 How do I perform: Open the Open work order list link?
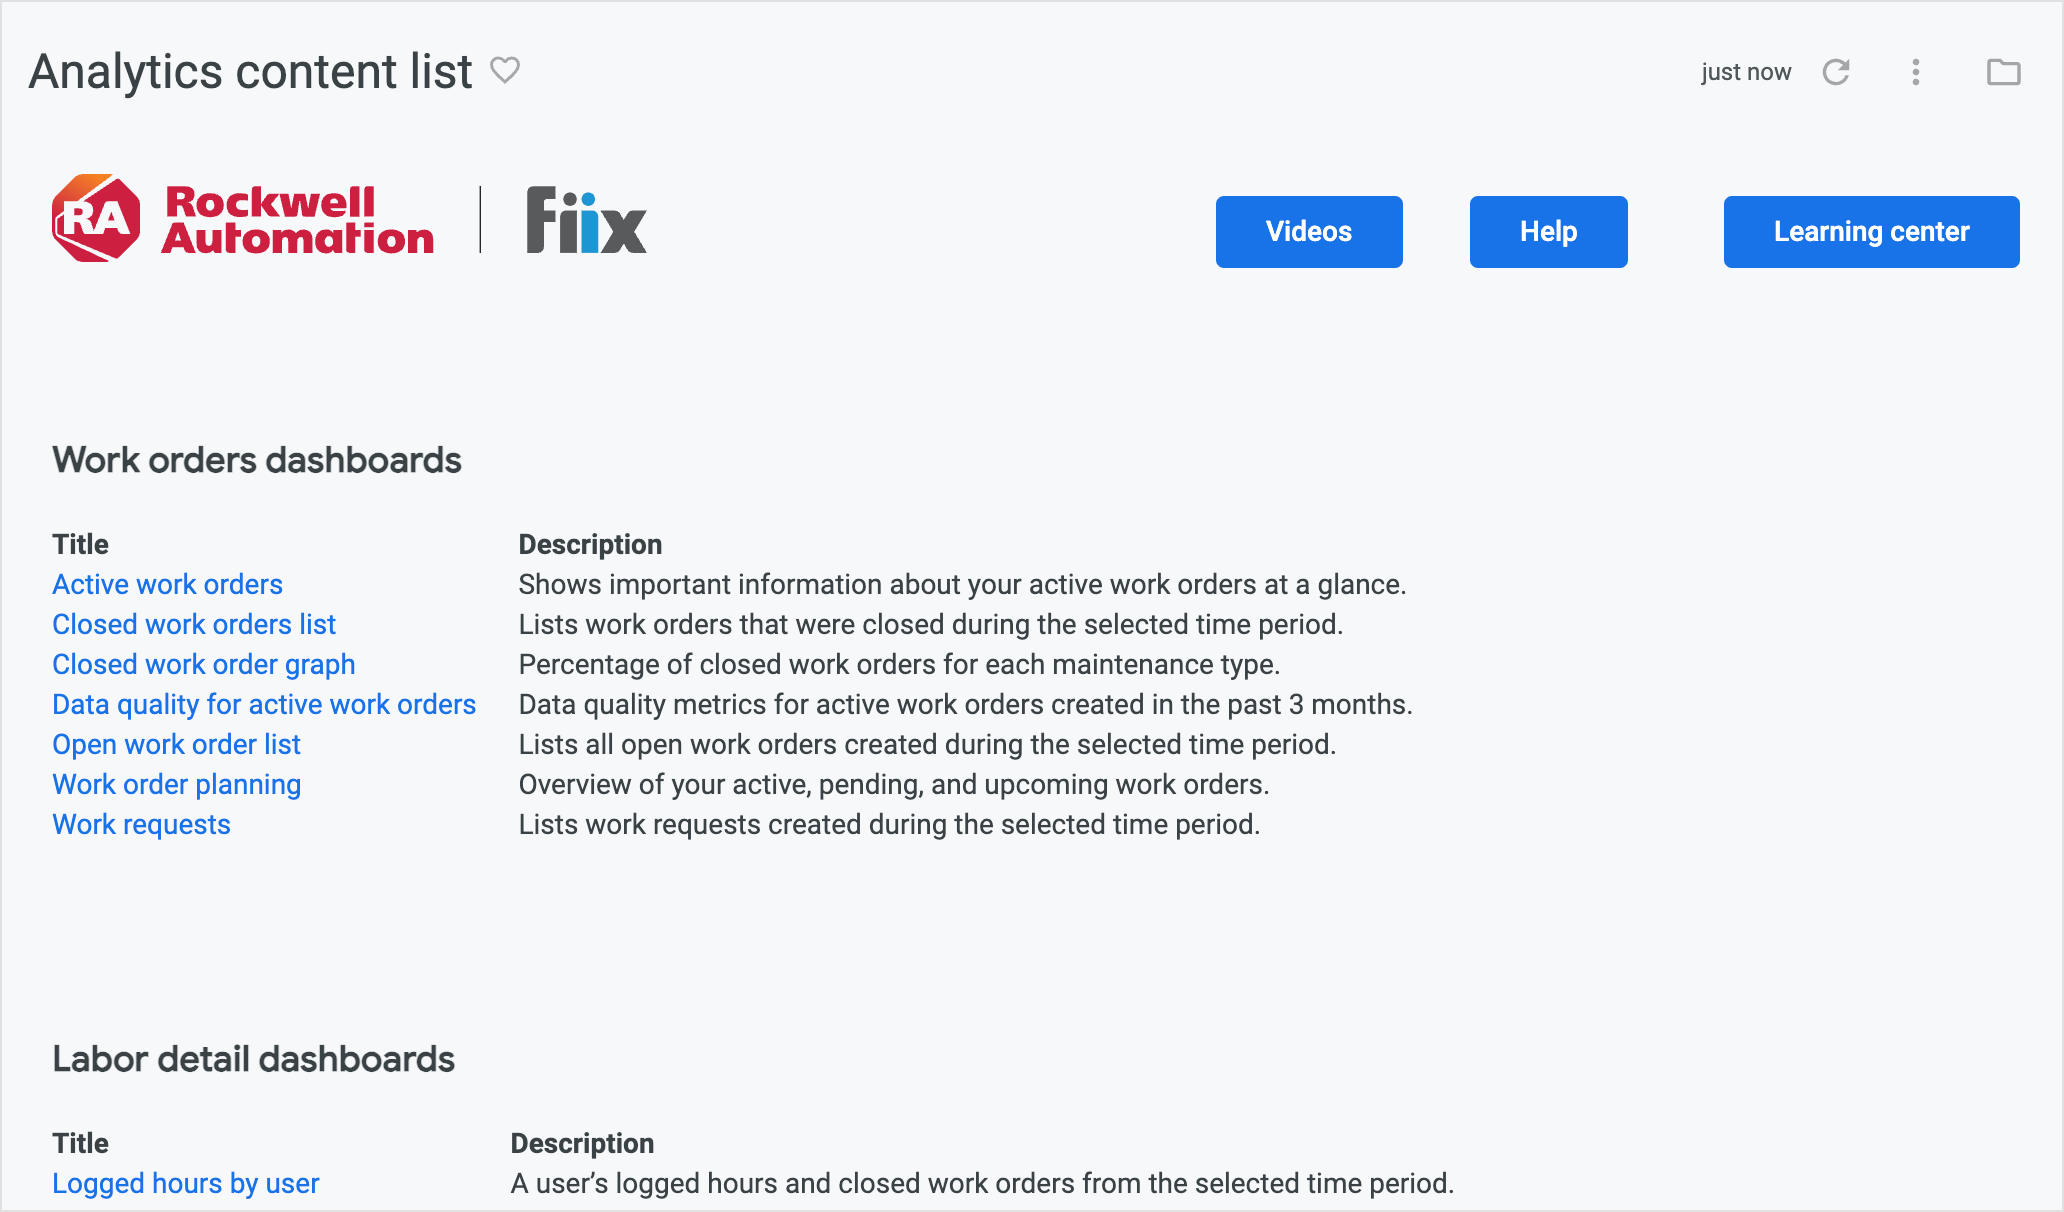point(177,744)
